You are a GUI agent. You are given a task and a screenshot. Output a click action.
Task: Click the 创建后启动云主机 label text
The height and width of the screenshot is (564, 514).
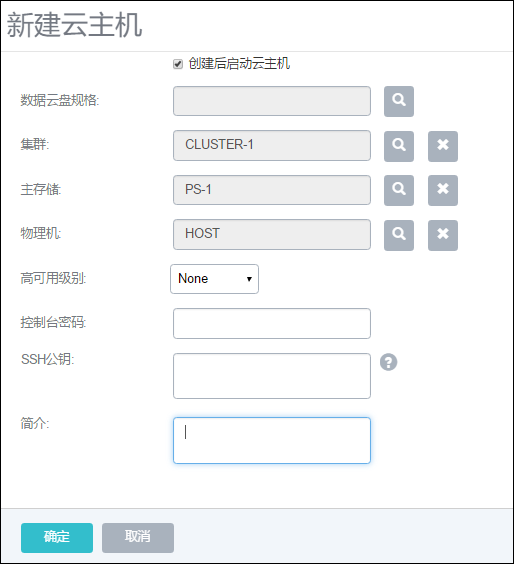tap(239, 64)
